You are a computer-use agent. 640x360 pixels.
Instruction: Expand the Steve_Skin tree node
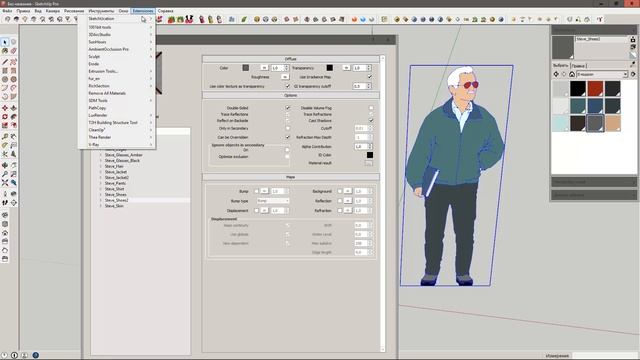click(x=100, y=206)
